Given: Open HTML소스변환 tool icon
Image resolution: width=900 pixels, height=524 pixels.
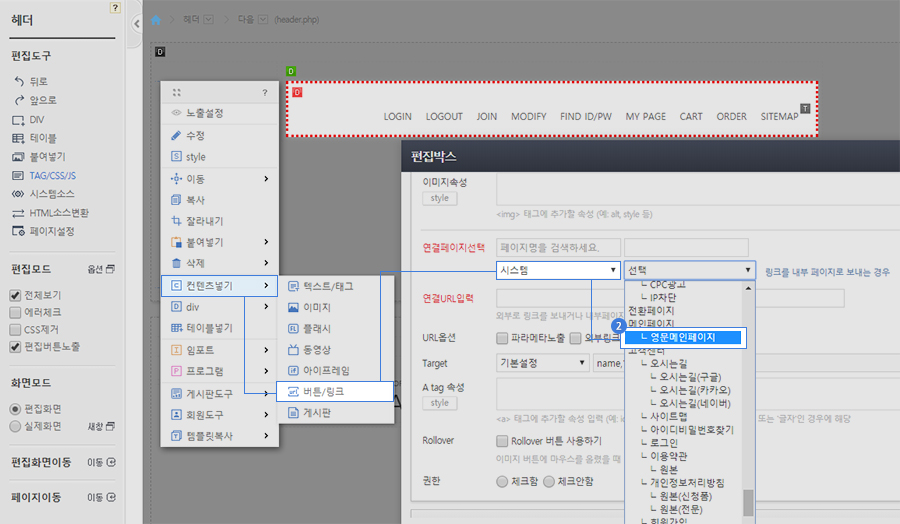Looking at the screenshot, I should (18, 213).
